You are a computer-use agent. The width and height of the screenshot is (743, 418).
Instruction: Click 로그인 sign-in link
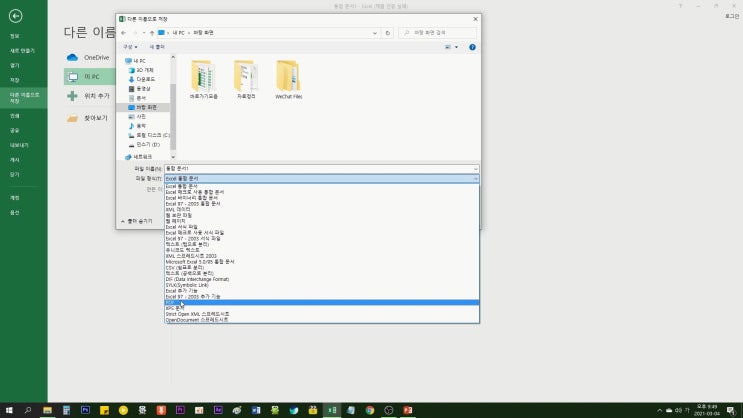[732, 16]
